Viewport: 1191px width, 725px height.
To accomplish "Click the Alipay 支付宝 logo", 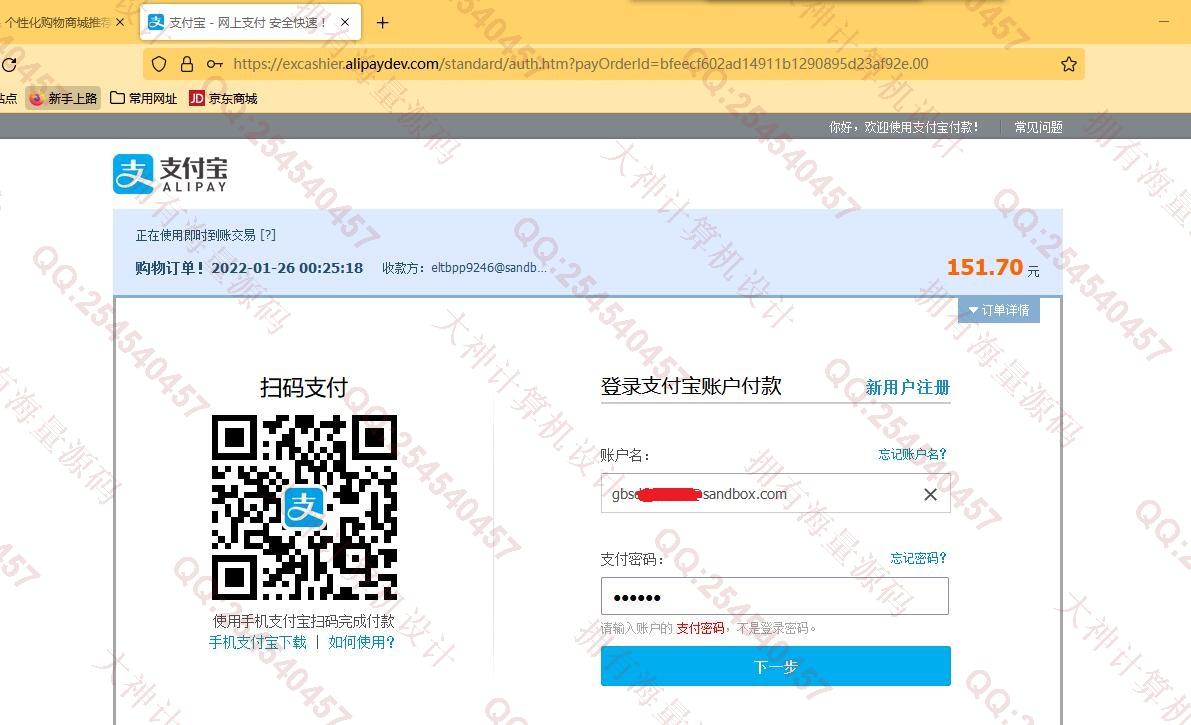I will click(x=170, y=174).
